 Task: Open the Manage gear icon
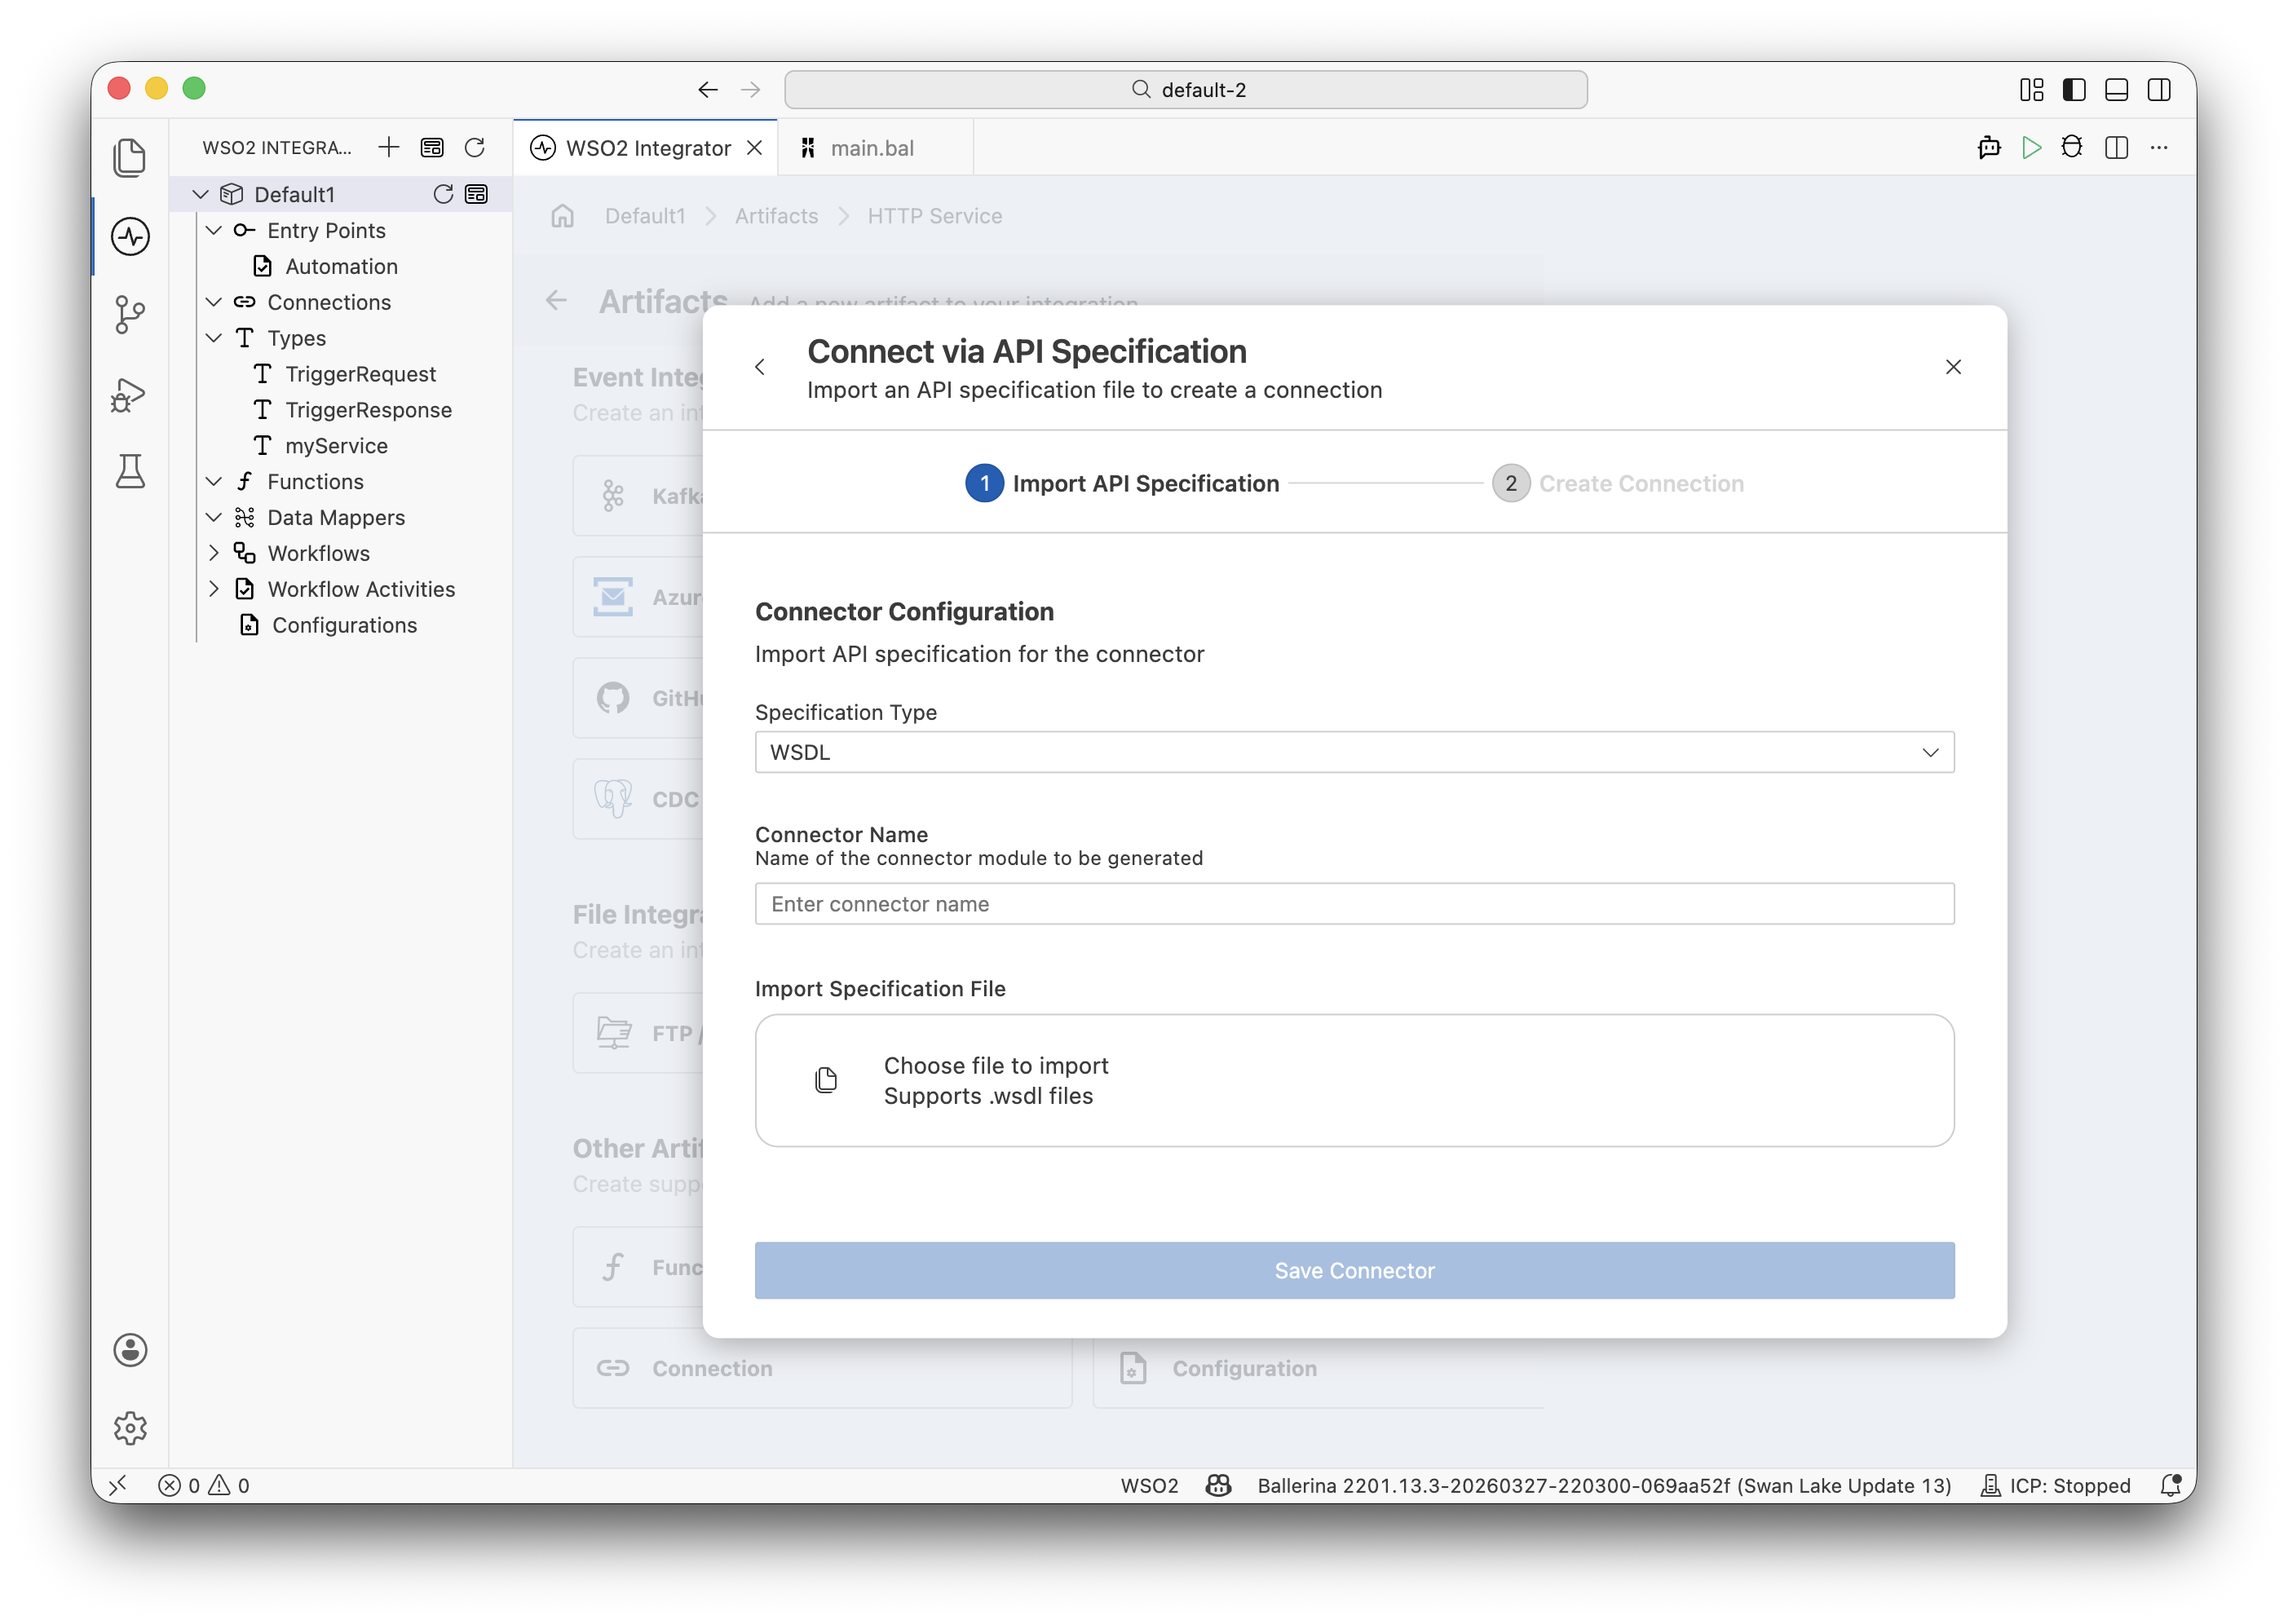tap(130, 1428)
